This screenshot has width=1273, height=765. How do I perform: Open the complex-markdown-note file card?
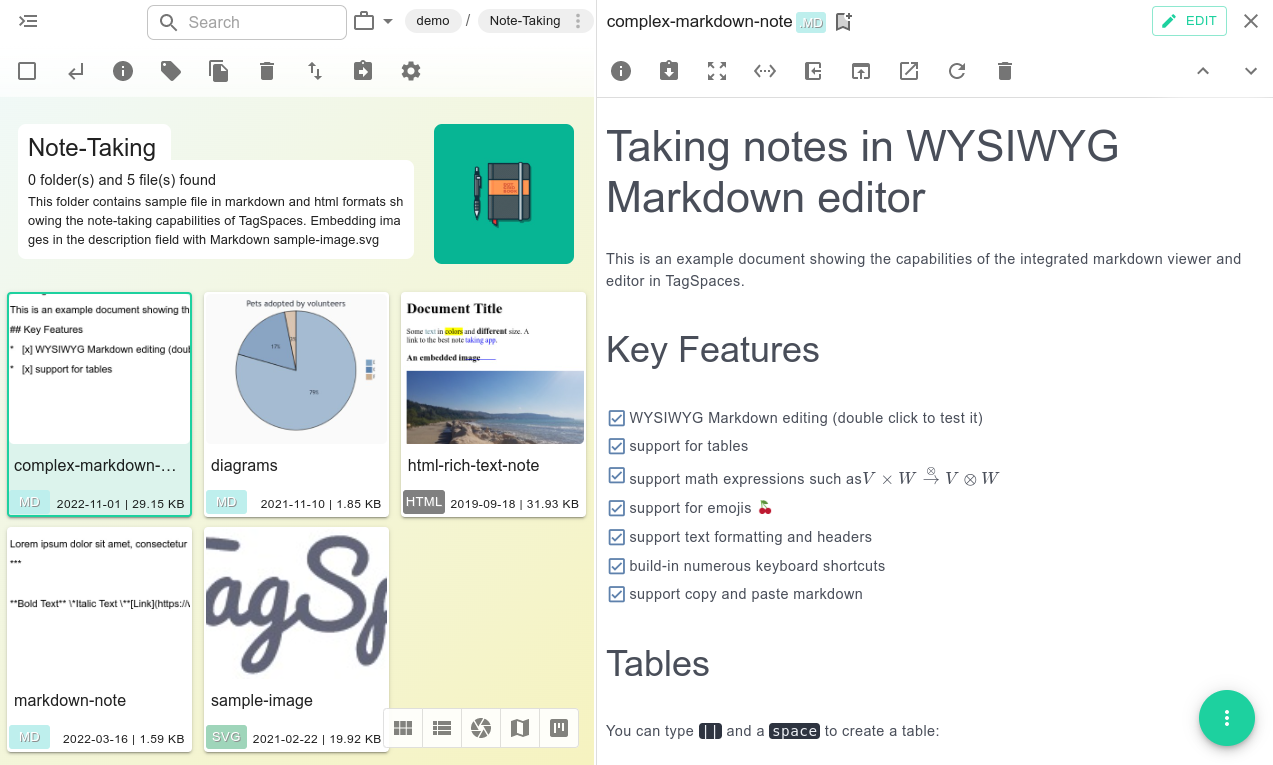99,404
